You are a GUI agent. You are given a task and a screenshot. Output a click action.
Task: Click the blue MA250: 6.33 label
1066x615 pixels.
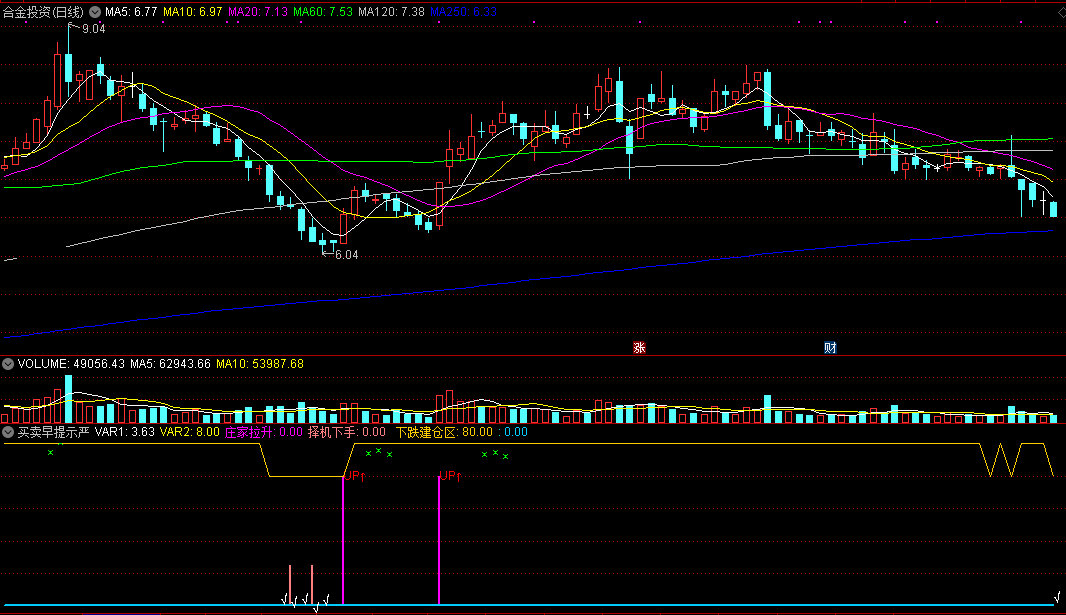(x=464, y=12)
